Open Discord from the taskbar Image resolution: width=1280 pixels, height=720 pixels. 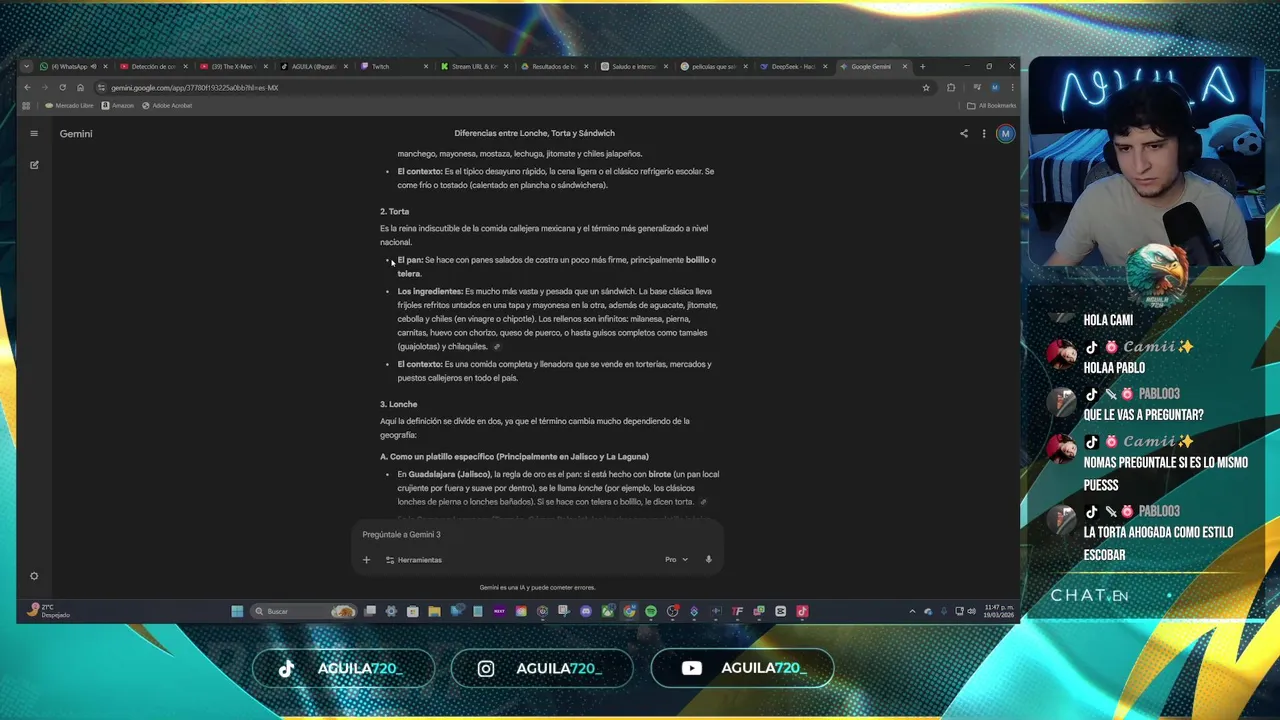click(586, 611)
